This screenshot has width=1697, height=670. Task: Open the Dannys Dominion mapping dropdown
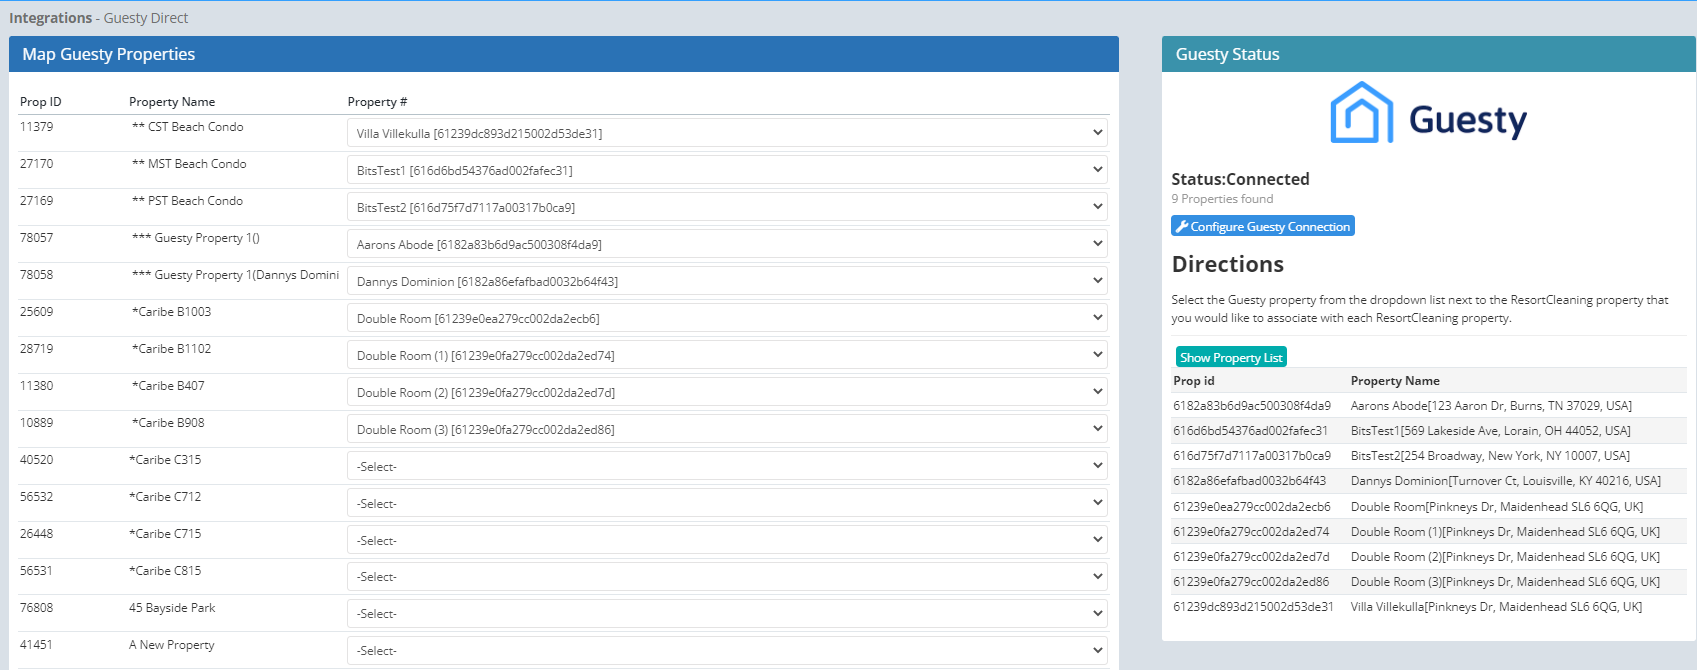727,281
